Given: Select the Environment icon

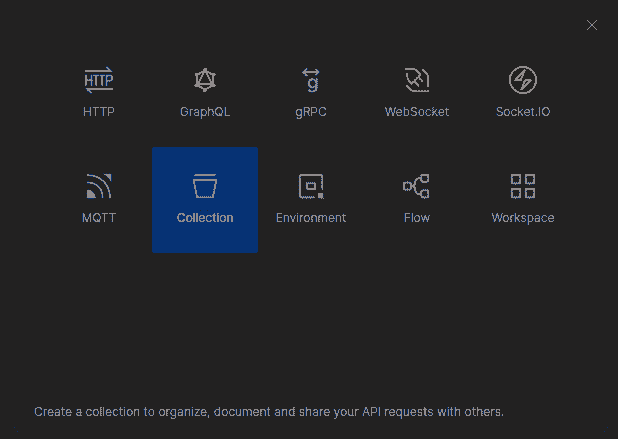Looking at the screenshot, I should tap(311, 186).
